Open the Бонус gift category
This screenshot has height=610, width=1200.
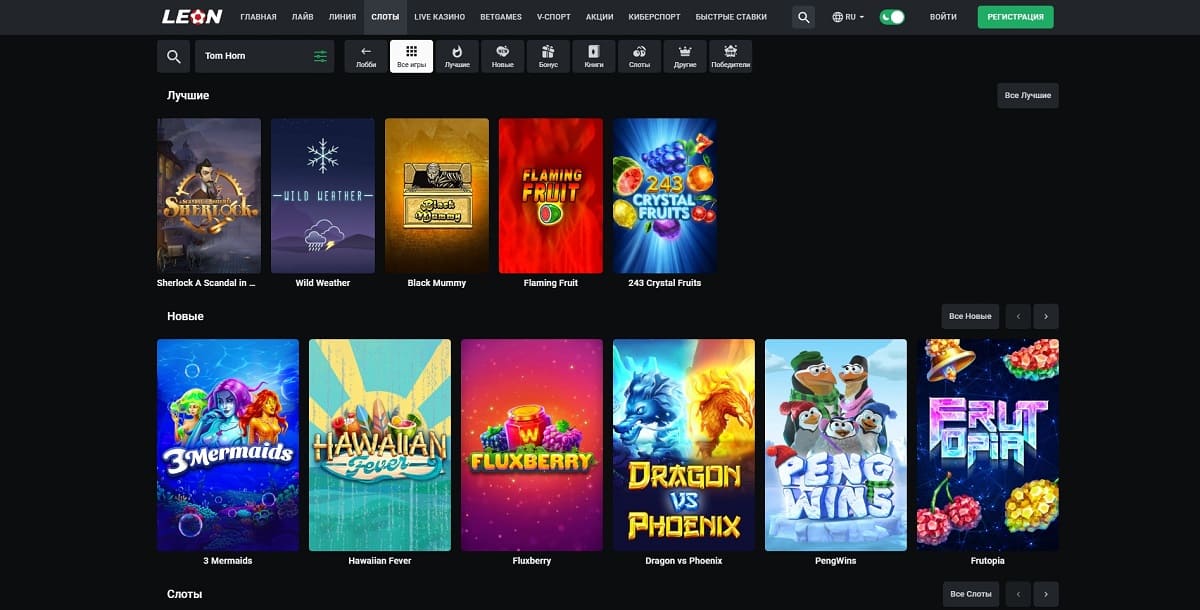click(548, 56)
